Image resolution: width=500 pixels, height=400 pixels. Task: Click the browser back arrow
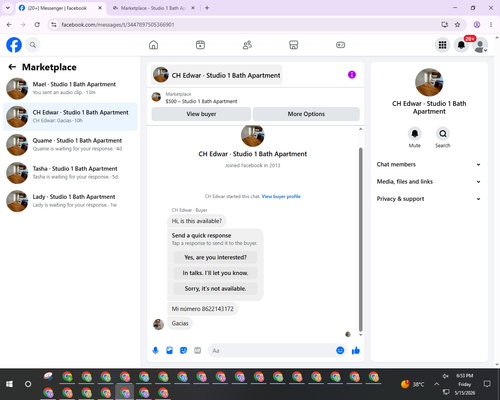click(x=9, y=25)
